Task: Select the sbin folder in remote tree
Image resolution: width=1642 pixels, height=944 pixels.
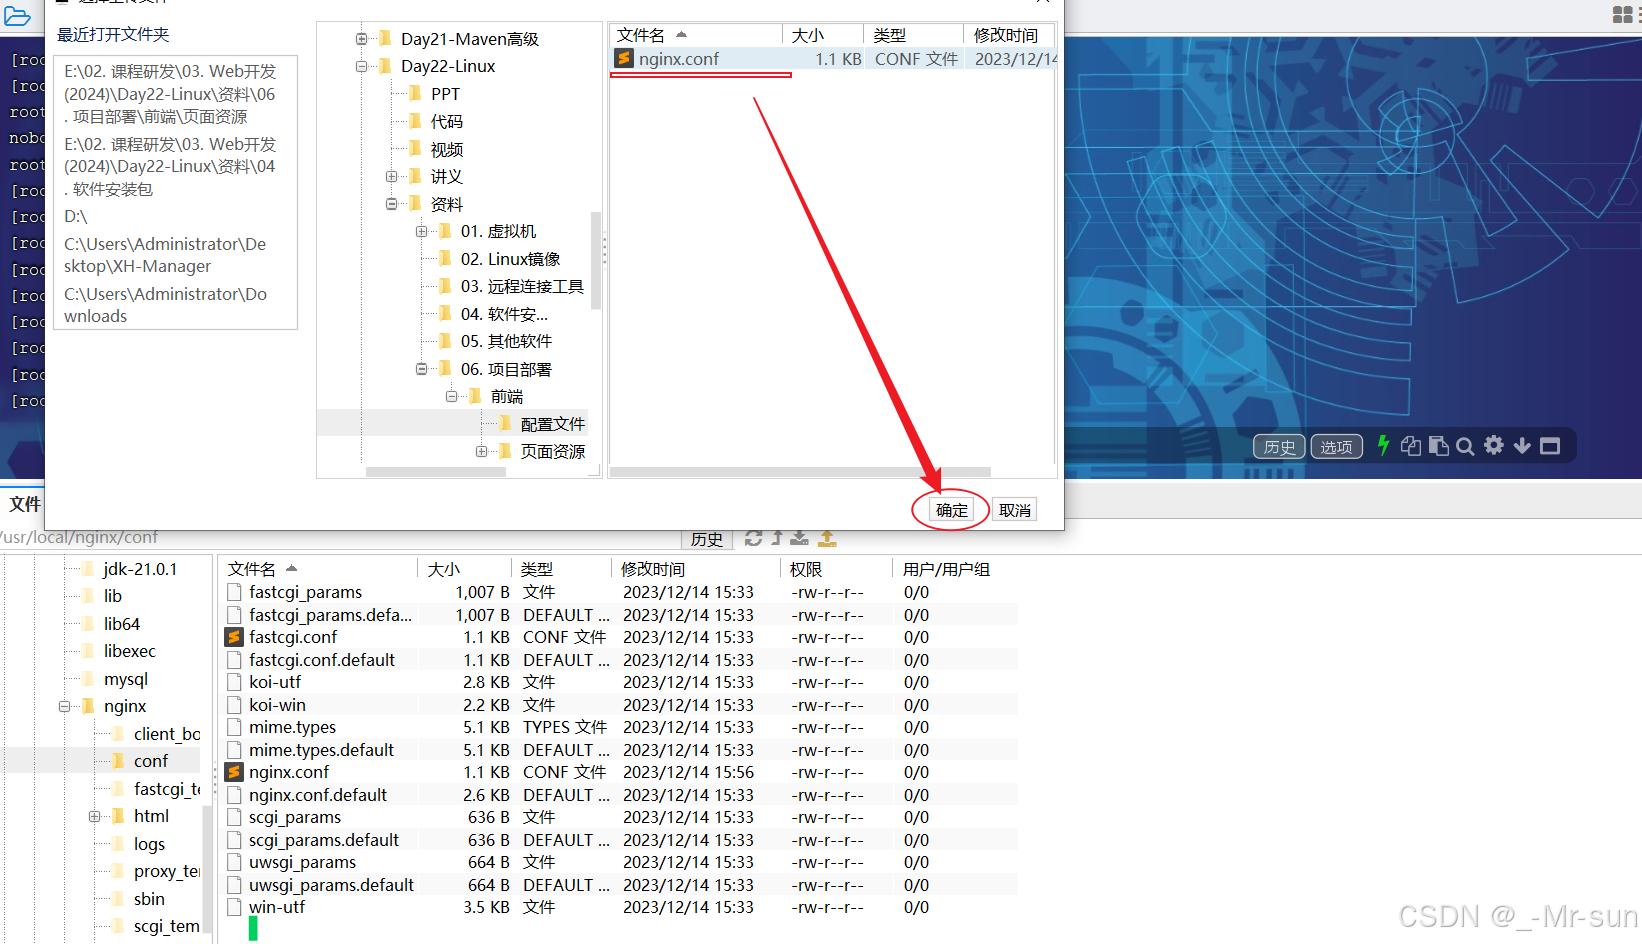Action: [x=149, y=899]
